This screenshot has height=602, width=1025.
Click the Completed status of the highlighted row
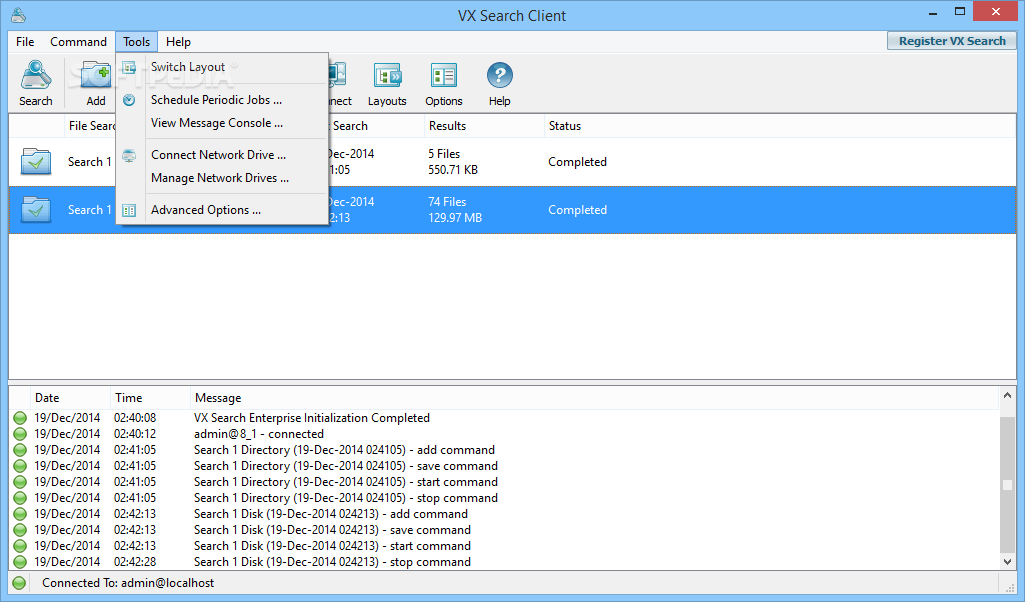[x=577, y=210]
